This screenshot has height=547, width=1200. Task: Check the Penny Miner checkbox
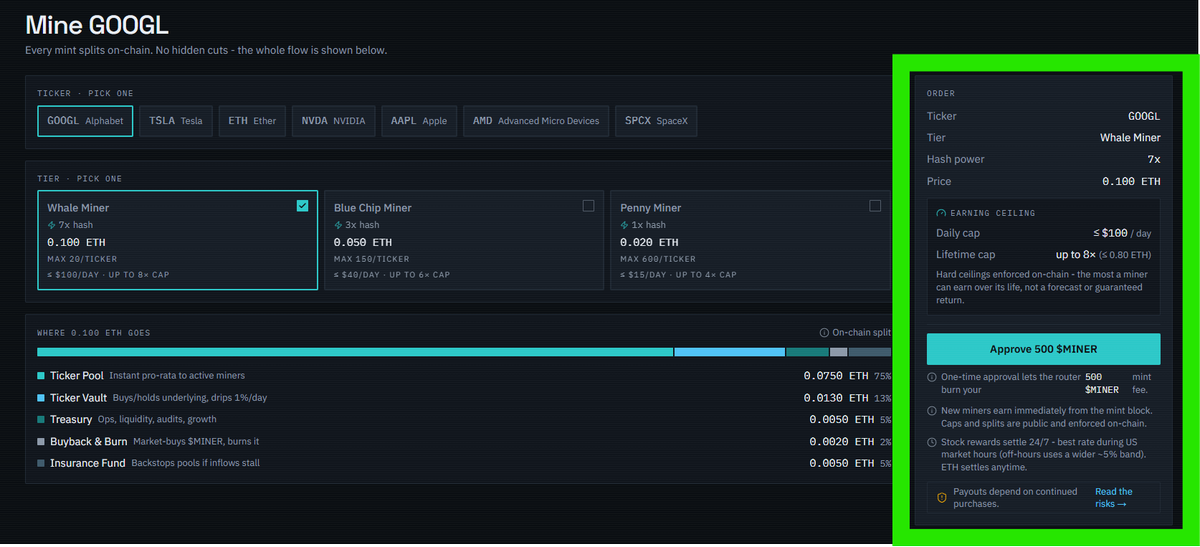[875, 206]
